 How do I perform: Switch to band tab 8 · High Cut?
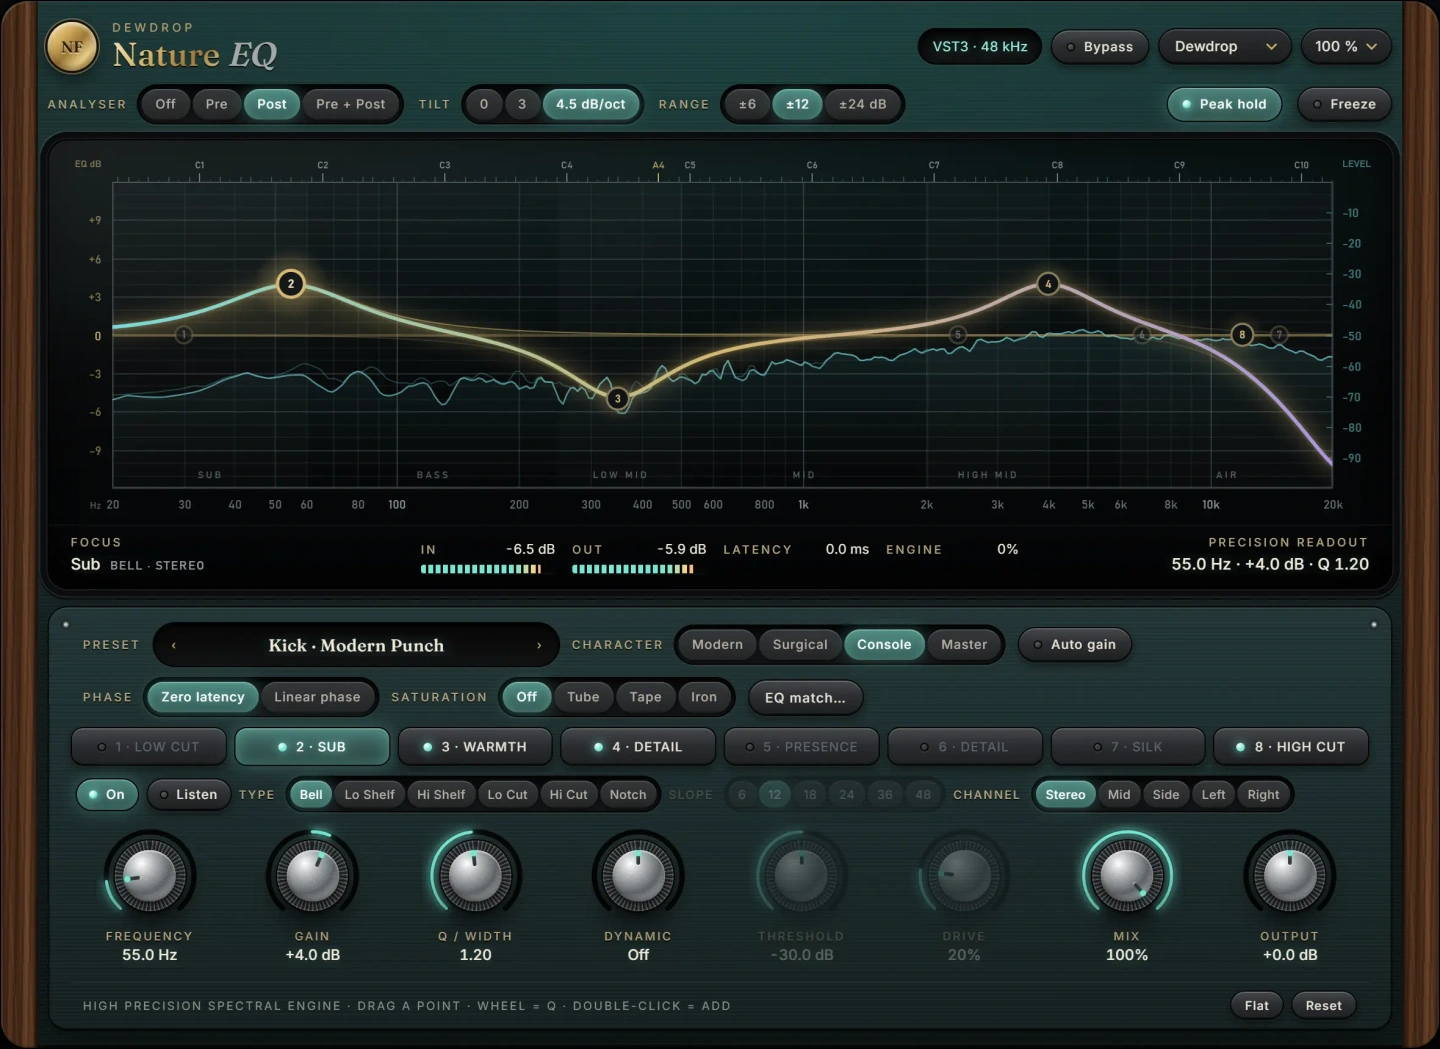point(1291,747)
